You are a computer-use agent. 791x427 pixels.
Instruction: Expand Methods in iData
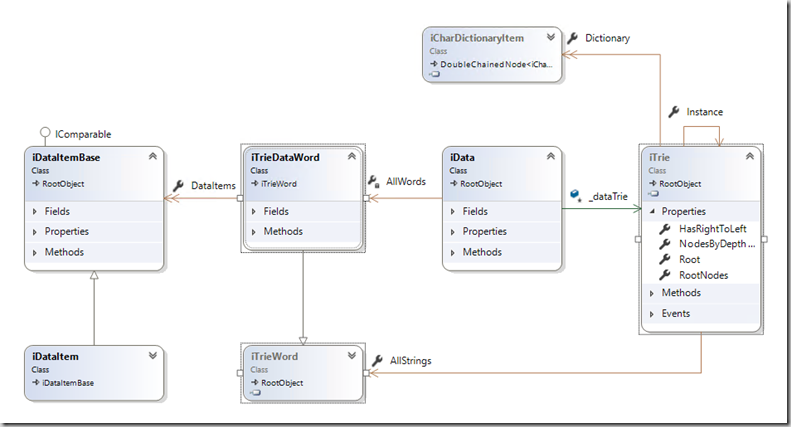point(453,252)
